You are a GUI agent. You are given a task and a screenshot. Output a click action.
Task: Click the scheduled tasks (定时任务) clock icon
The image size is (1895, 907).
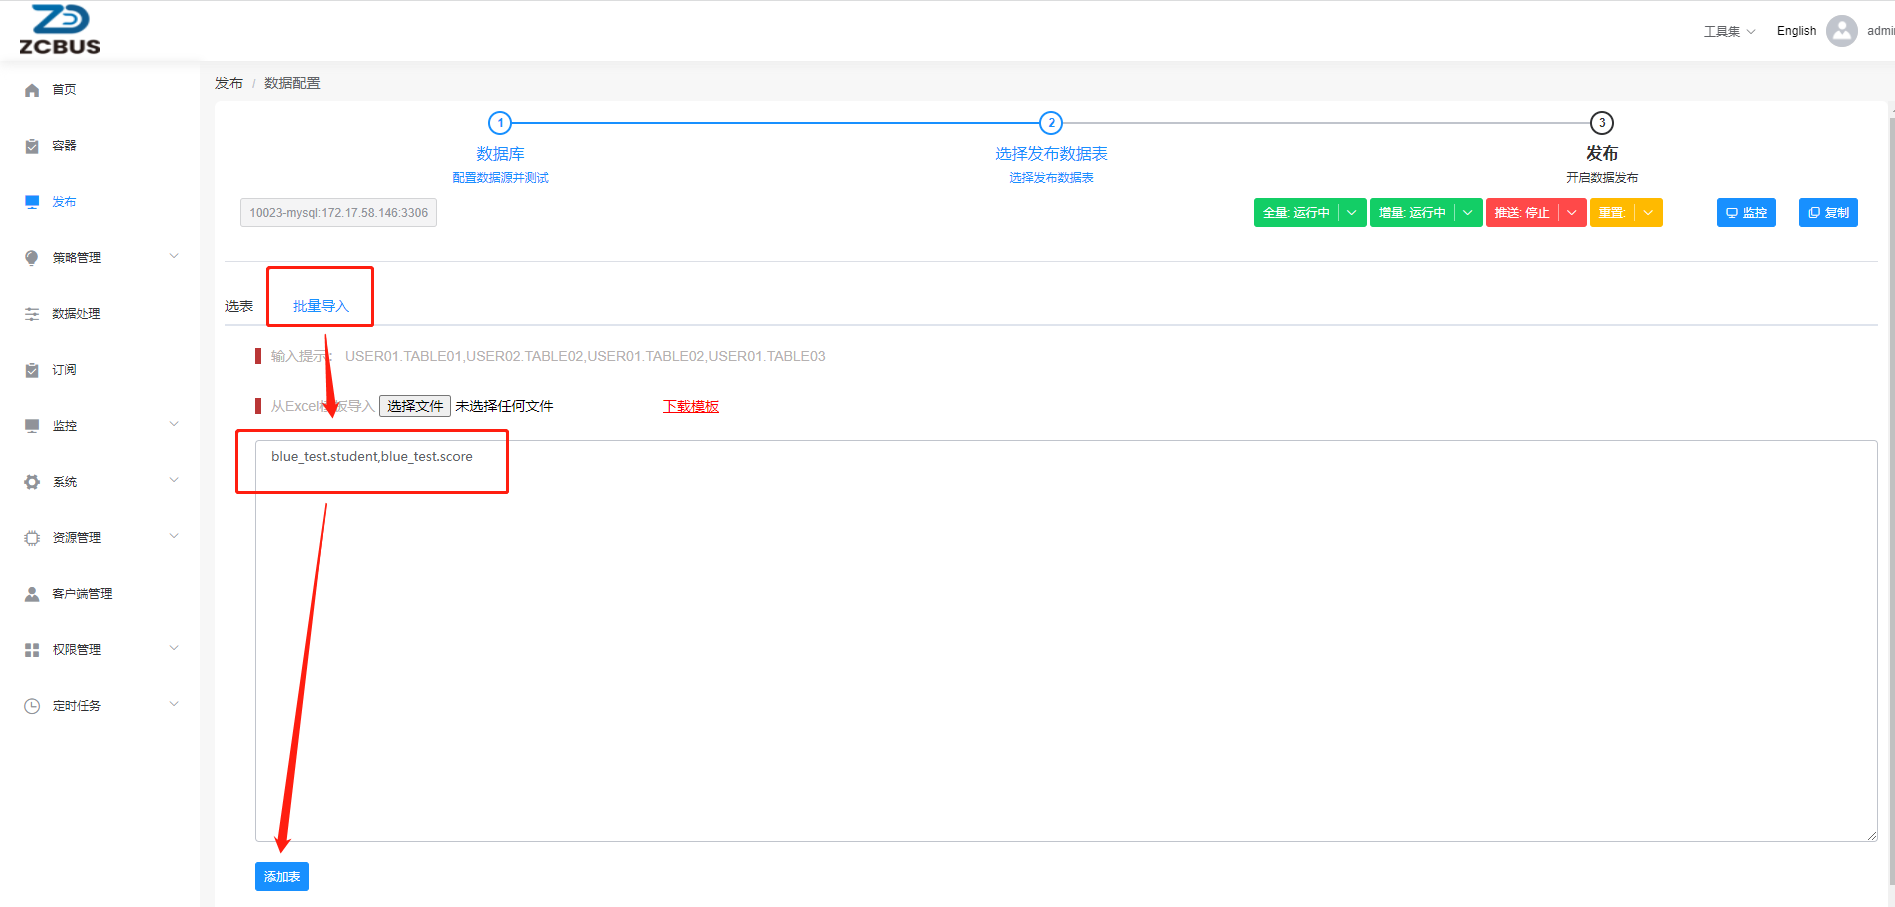tap(32, 706)
